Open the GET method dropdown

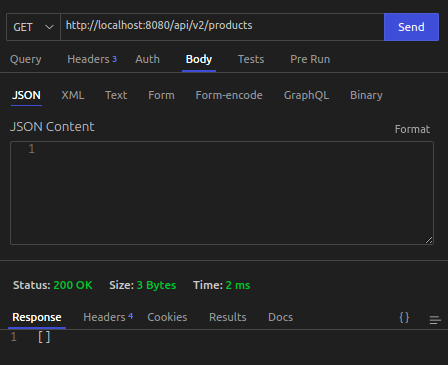33,27
